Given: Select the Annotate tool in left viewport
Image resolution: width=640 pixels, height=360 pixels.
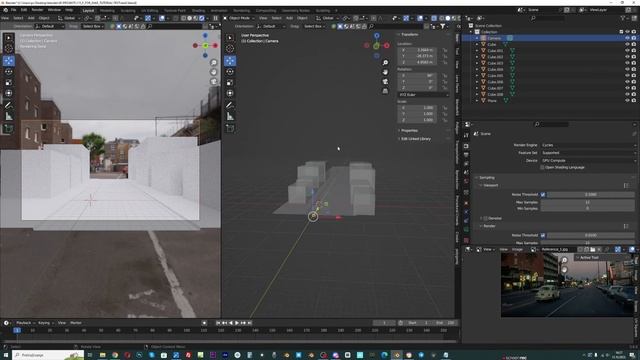Looking at the screenshot, I should 9,105.
